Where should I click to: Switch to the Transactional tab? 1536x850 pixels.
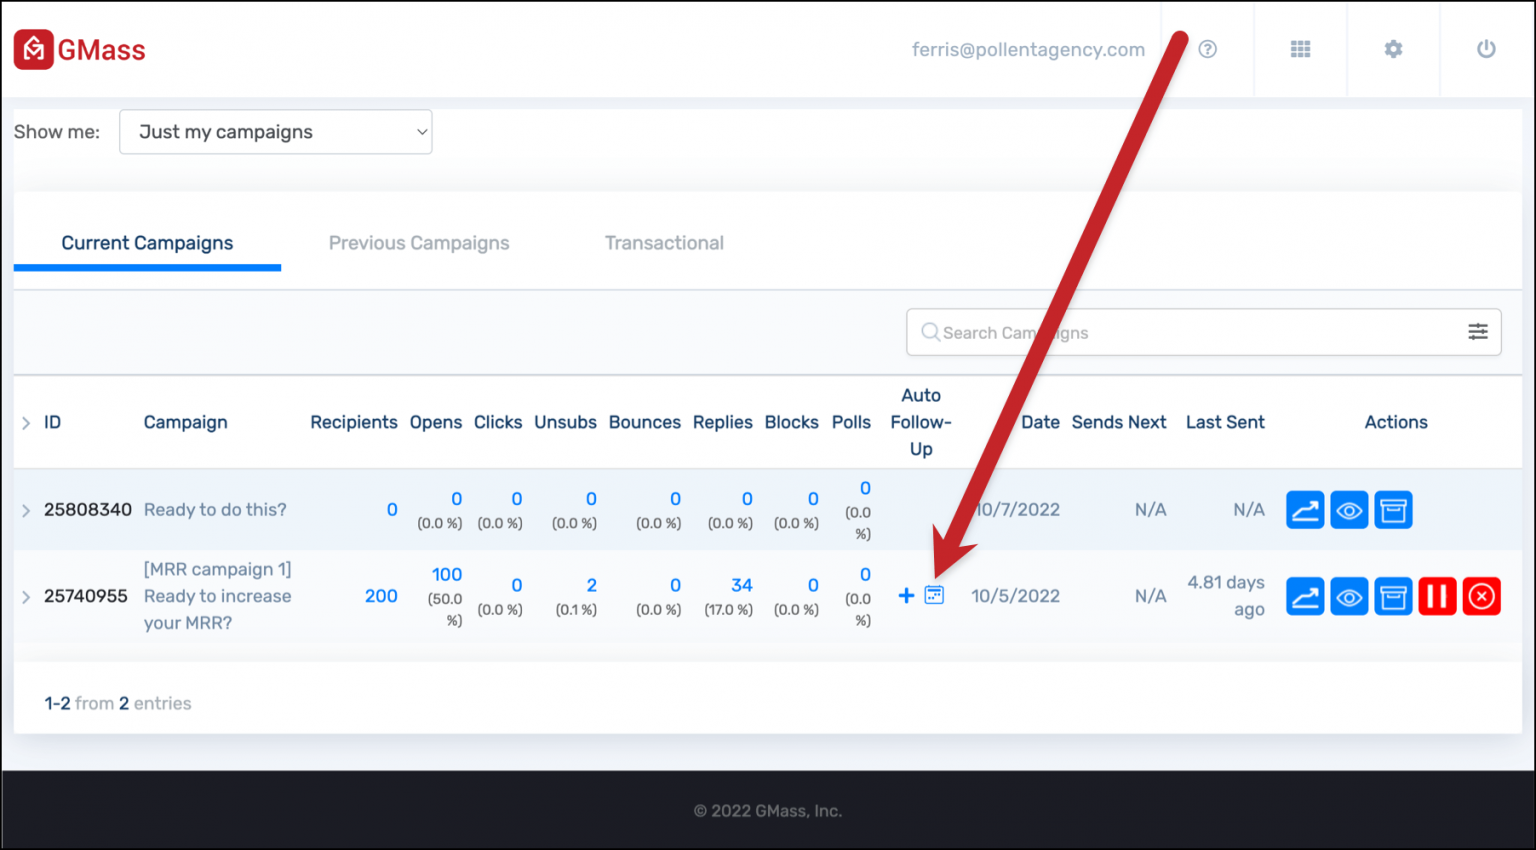[664, 243]
